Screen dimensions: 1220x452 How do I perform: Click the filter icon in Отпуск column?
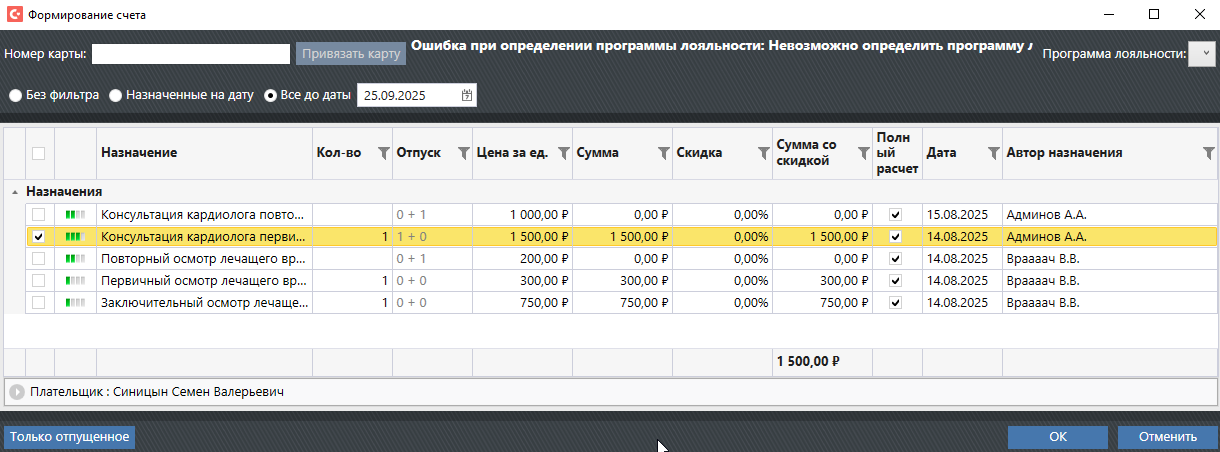click(x=463, y=153)
